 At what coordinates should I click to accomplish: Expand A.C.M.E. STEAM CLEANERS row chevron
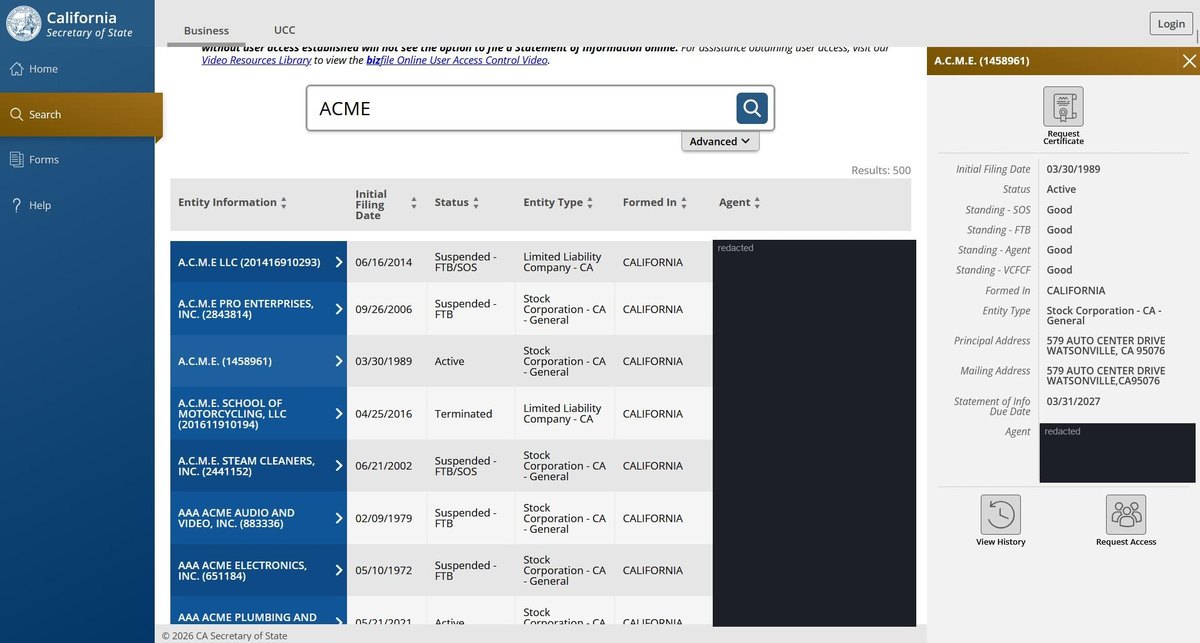338,466
